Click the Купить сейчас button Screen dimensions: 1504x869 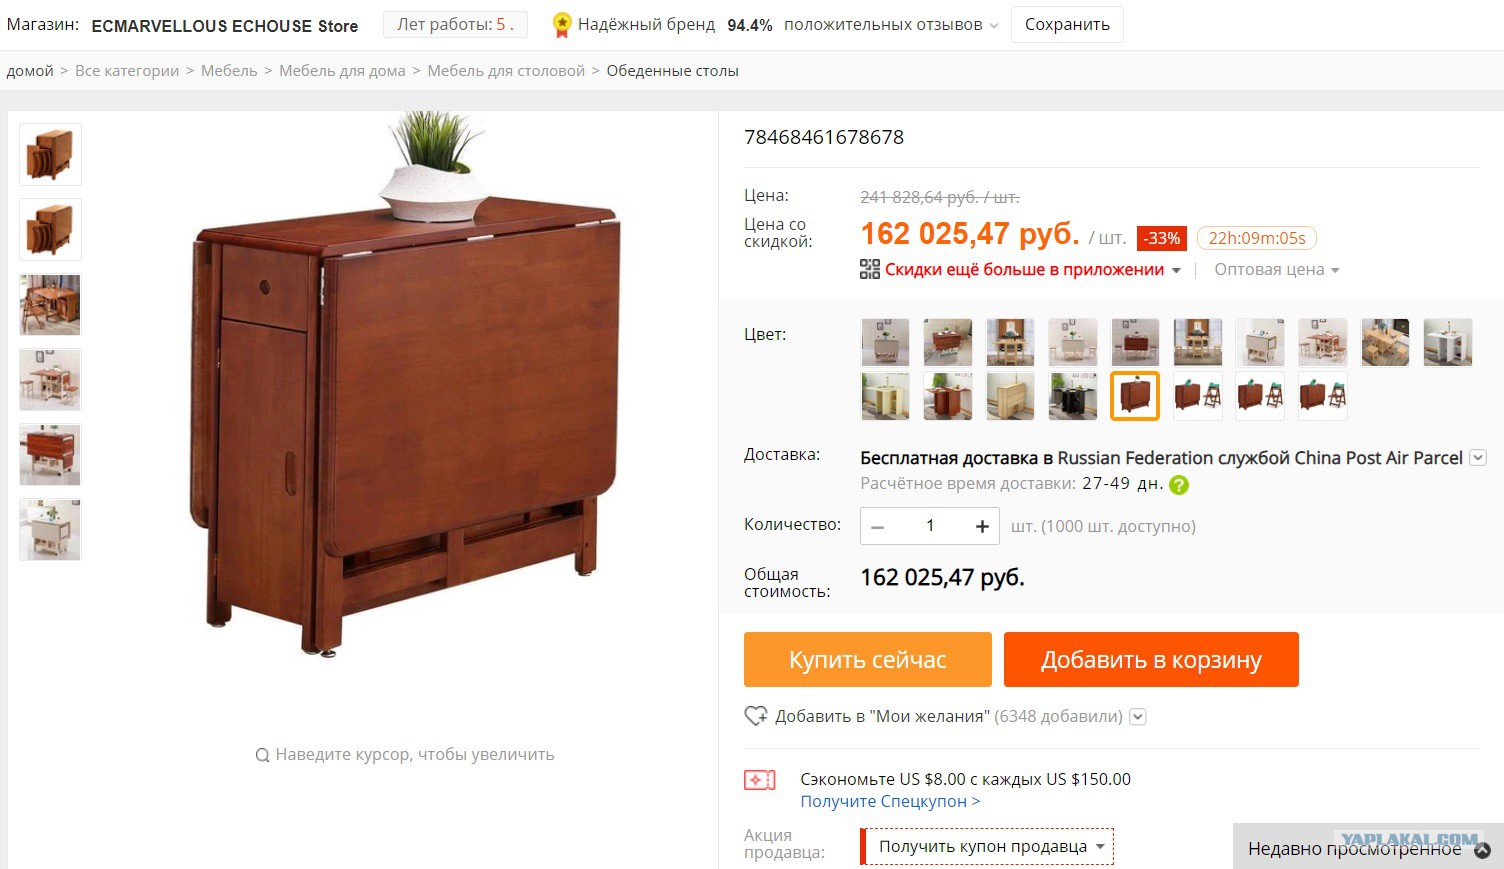click(x=868, y=659)
